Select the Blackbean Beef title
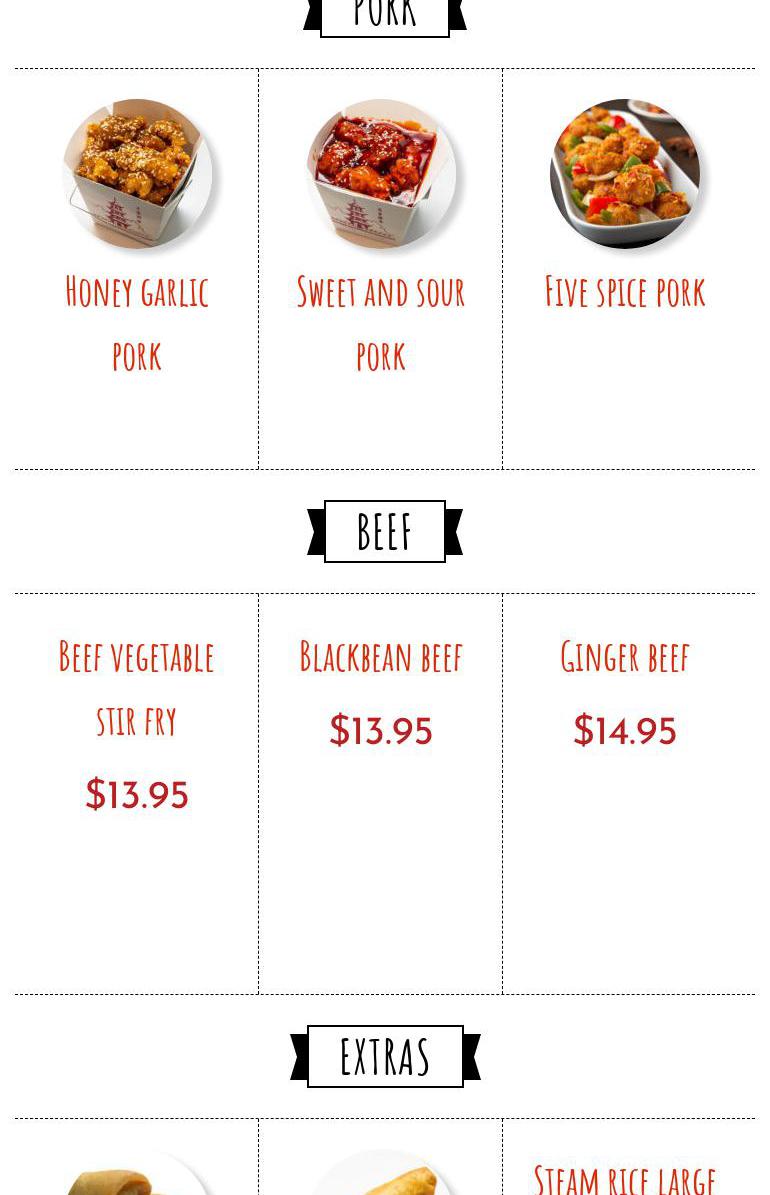Image resolution: width=770 pixels, height=1195 pixels. point(380,657)
